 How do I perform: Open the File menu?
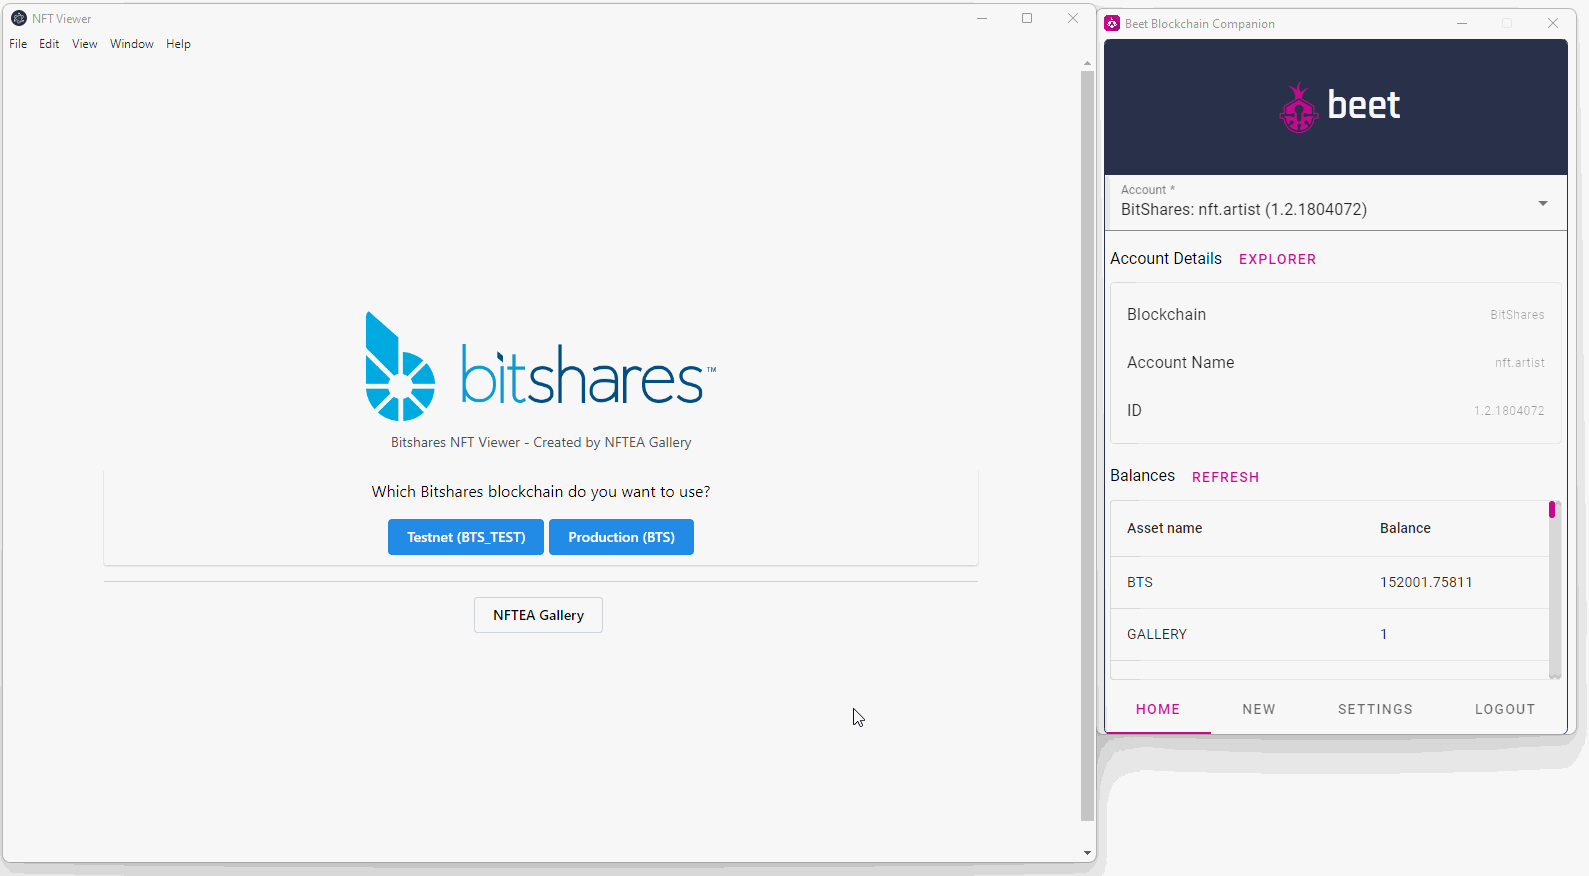tap(18, 44)
